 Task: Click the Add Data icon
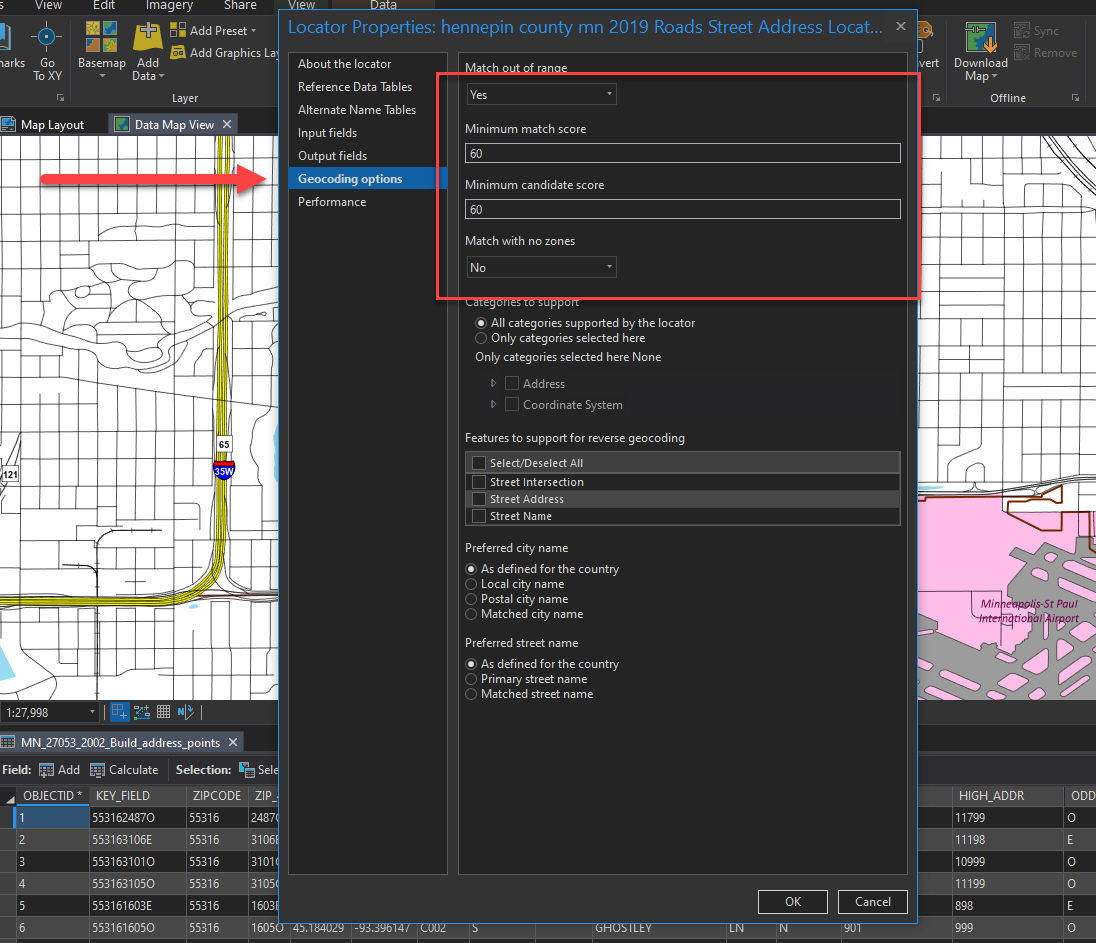(x=147, y=37)
